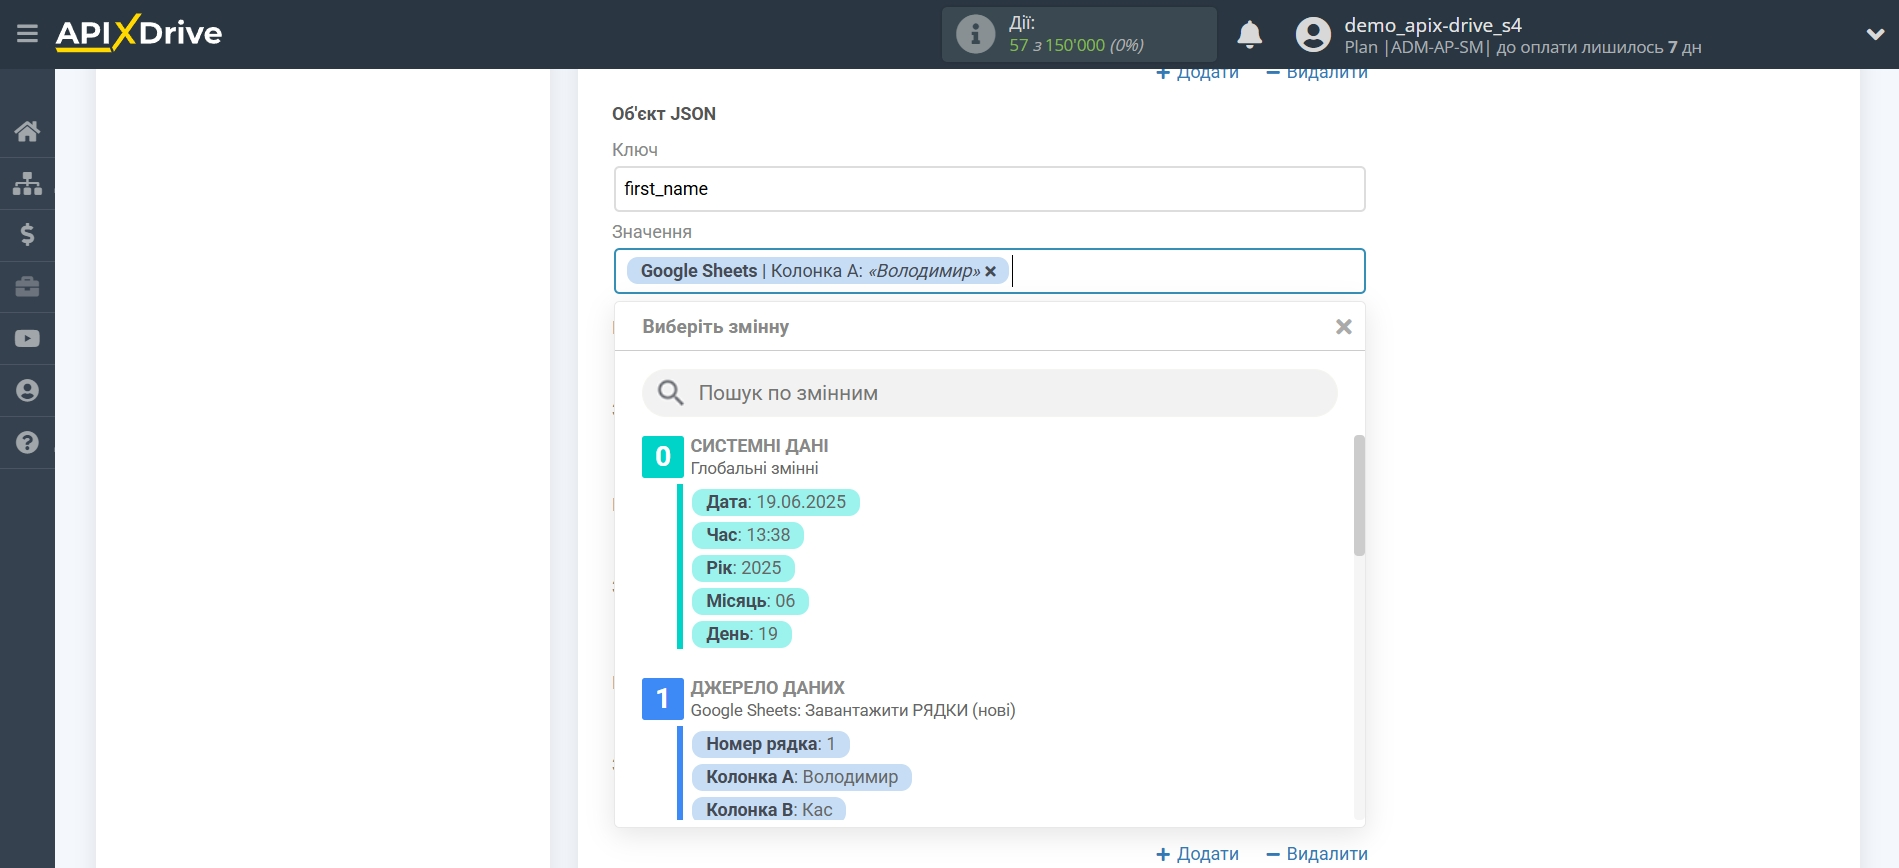Open the YouTube video tutorials icon
Viewport: 1899px width, 868px height.
(x=27, y=339)
